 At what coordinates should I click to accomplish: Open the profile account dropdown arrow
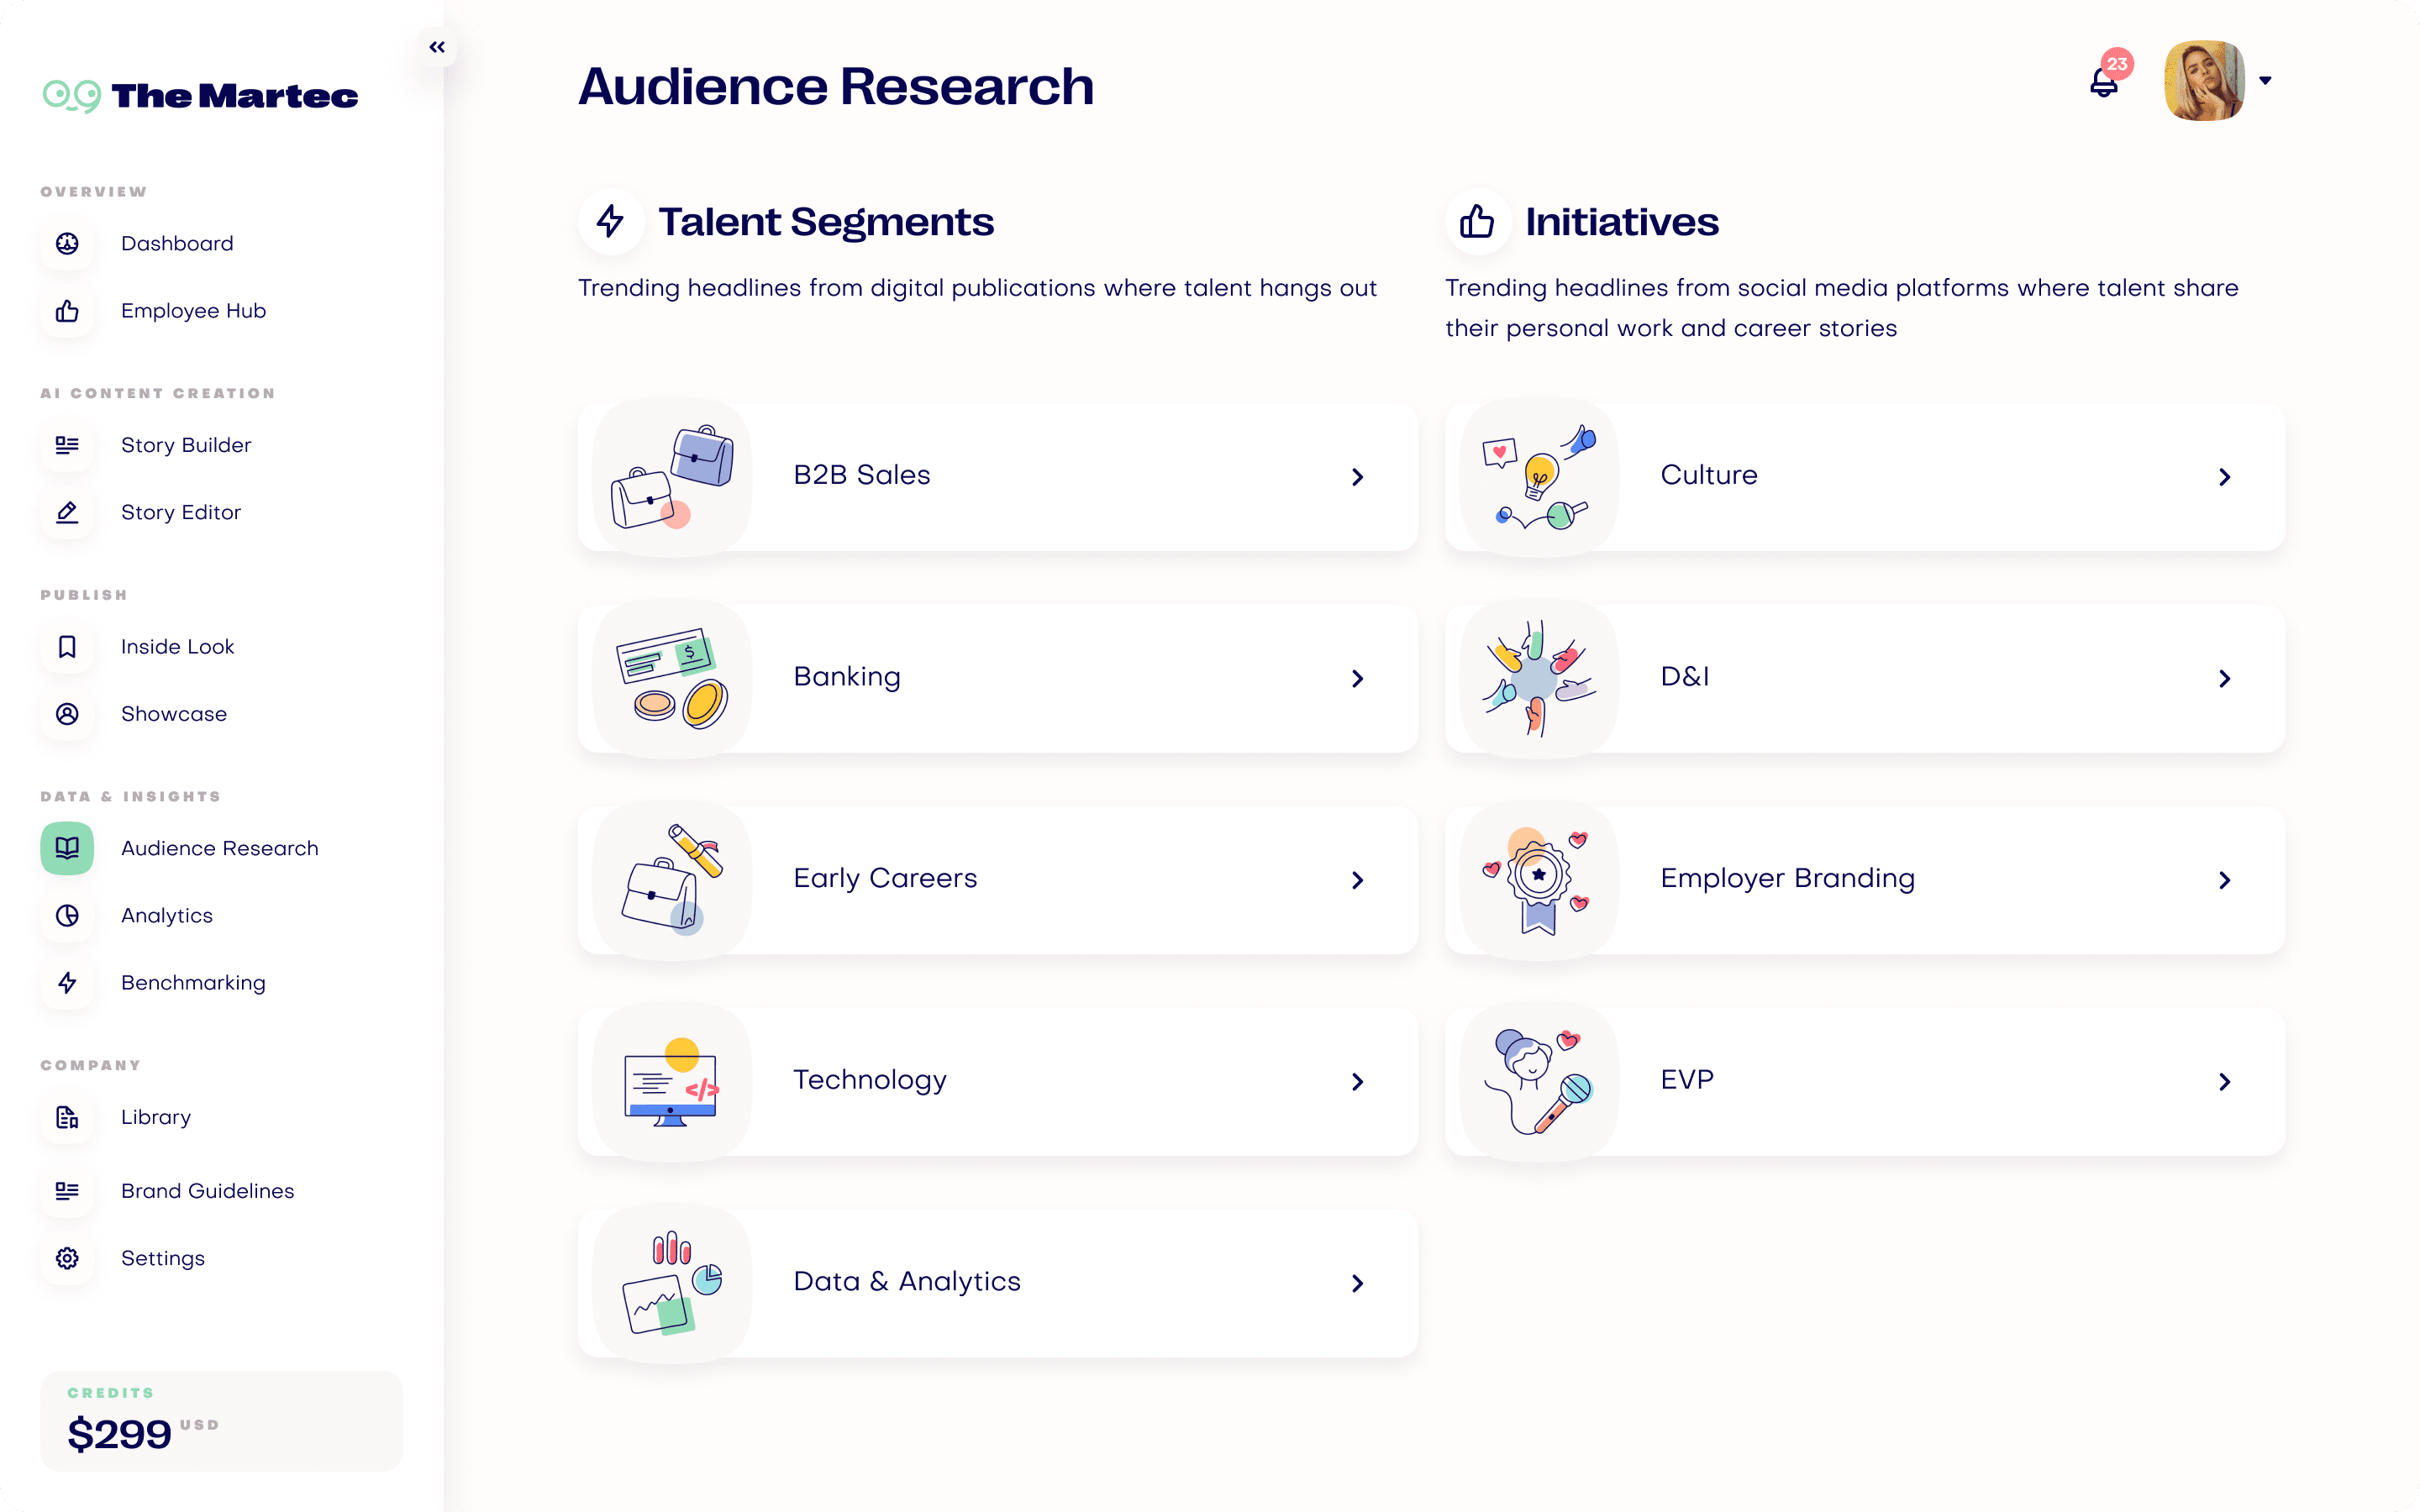tap(2265, 80)
